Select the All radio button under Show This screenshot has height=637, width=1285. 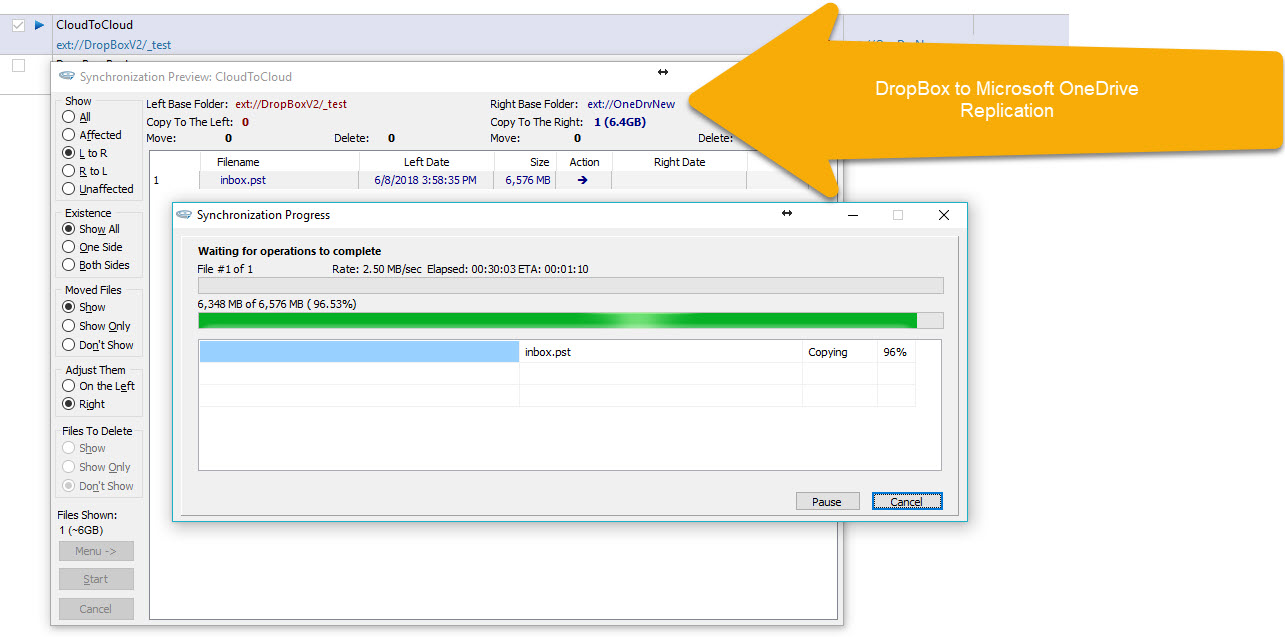(x=69, y=117)
